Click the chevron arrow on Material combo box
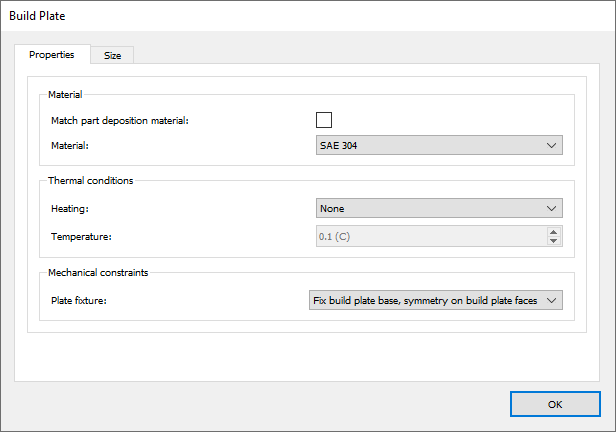 pyautogui.click(x=552, y=146)
